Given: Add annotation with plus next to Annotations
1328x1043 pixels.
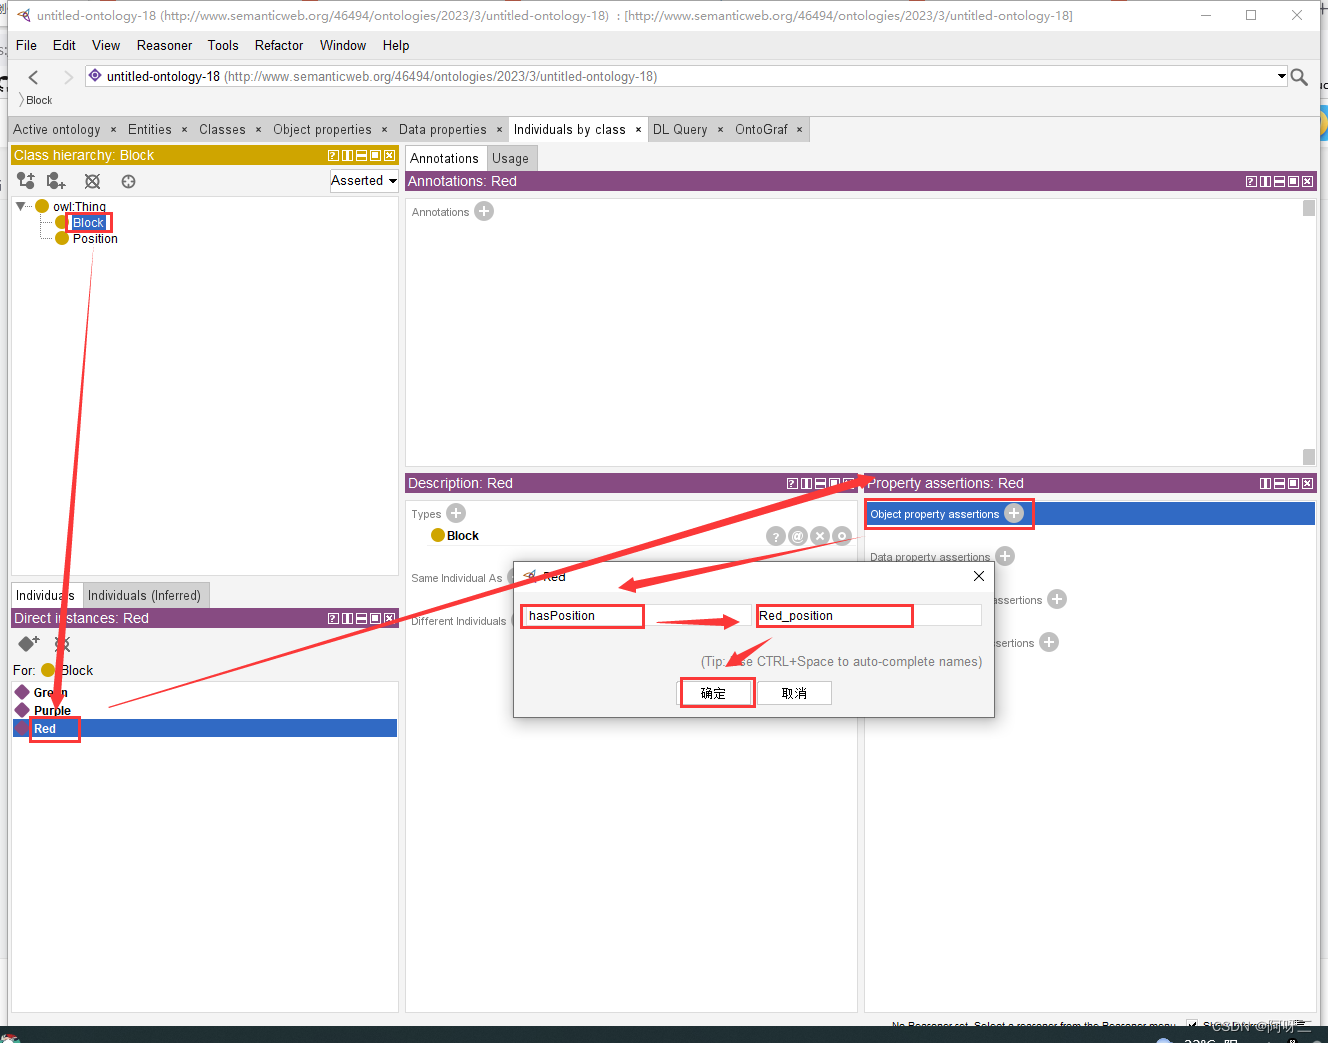Looking at the screenshot, I should click(484, 211).
